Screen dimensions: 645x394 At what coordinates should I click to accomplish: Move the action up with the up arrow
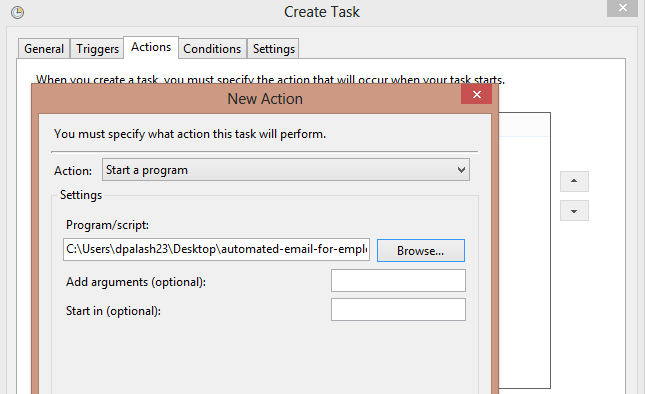pos(574,181)
